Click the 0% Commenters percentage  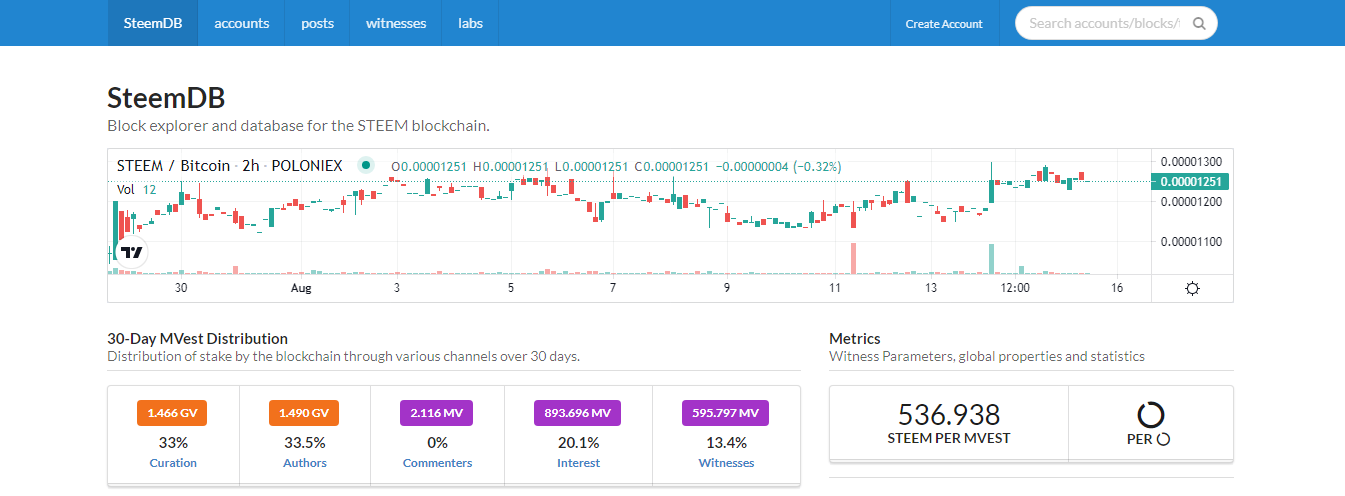pos(436,442)
